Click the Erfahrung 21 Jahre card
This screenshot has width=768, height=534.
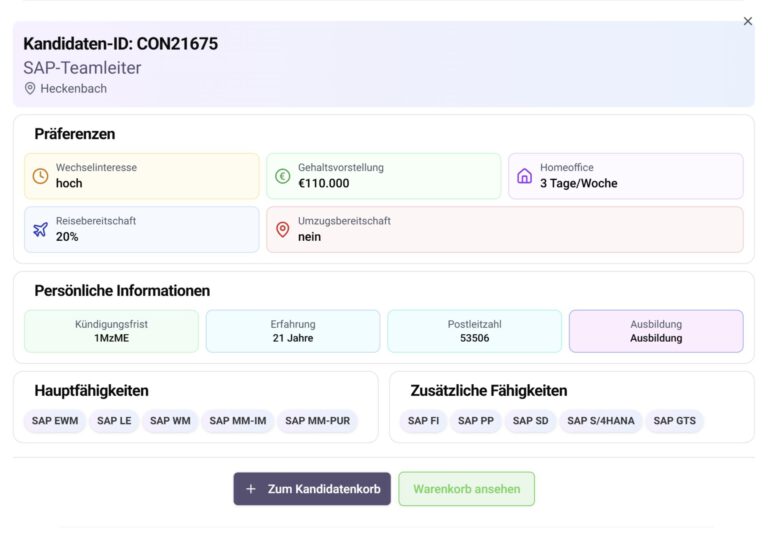[293, 331]
